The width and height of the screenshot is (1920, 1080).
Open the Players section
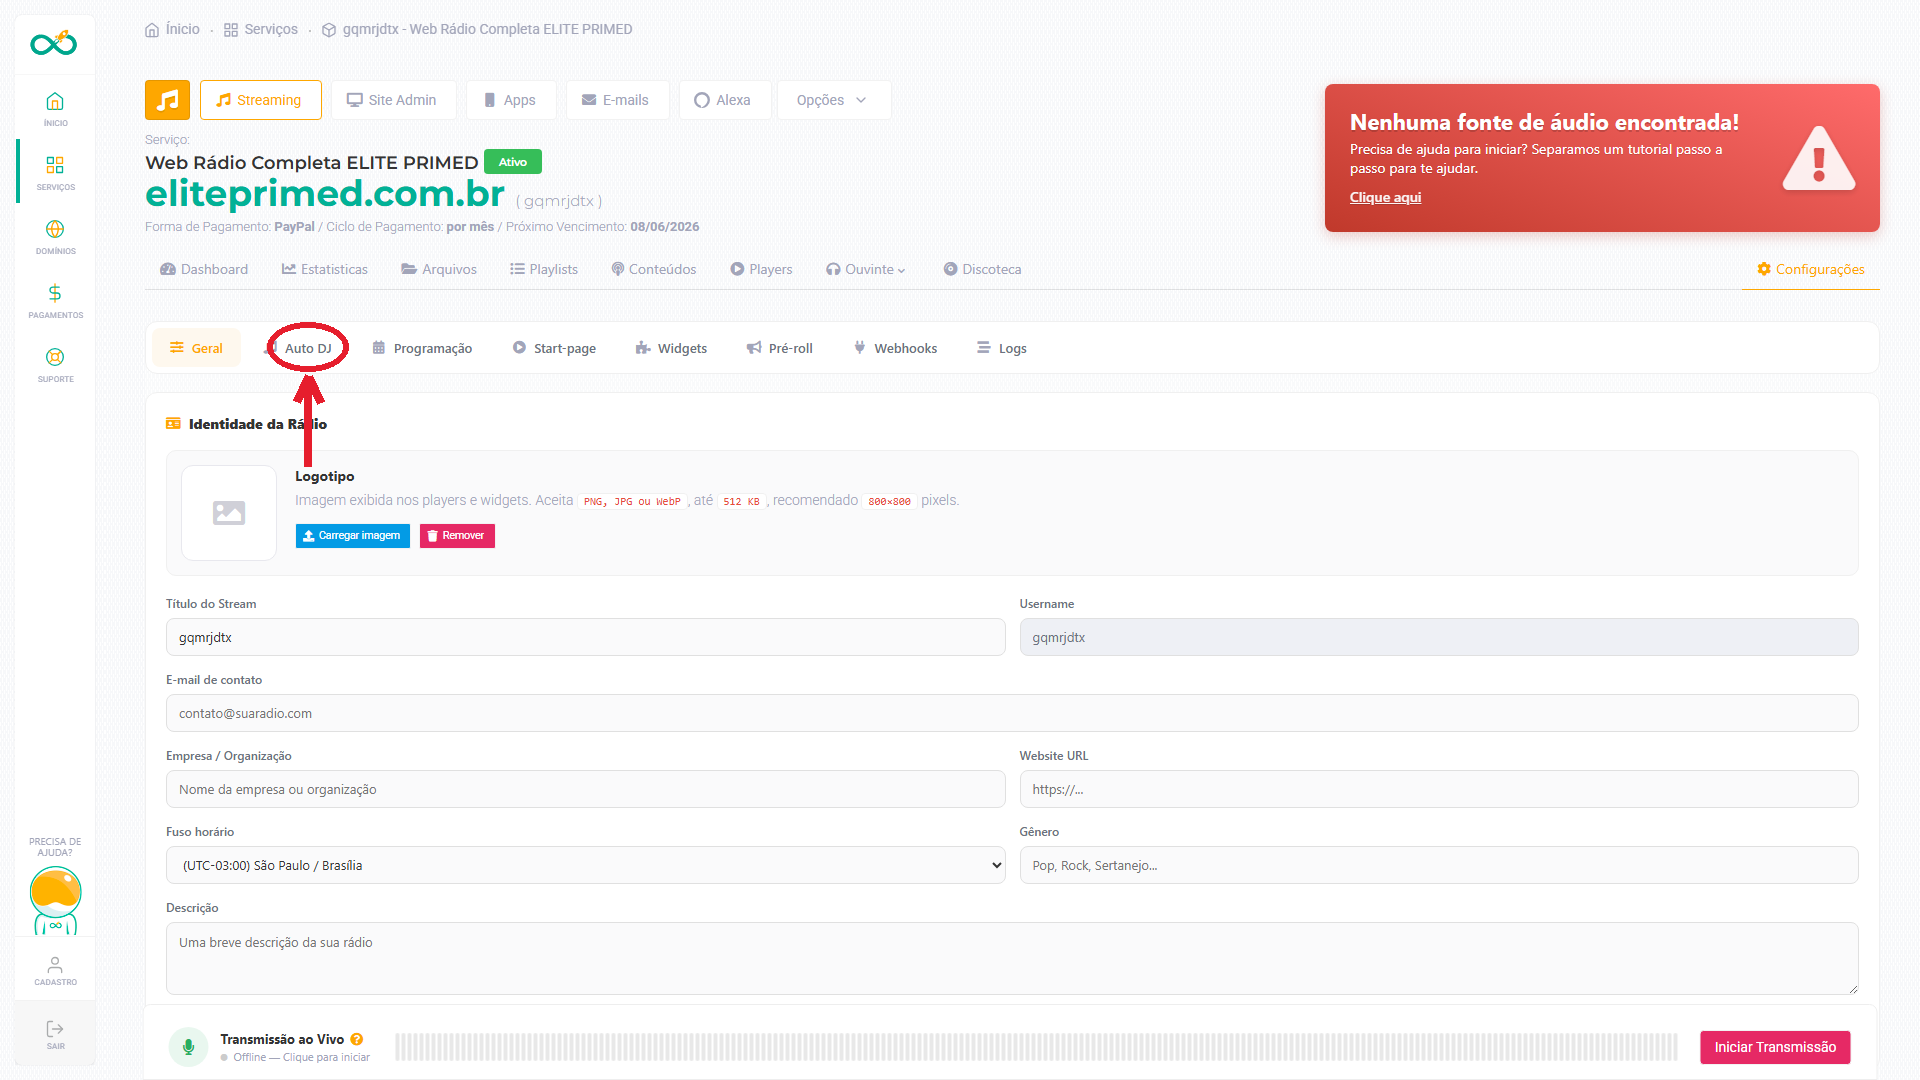(761, 269)
